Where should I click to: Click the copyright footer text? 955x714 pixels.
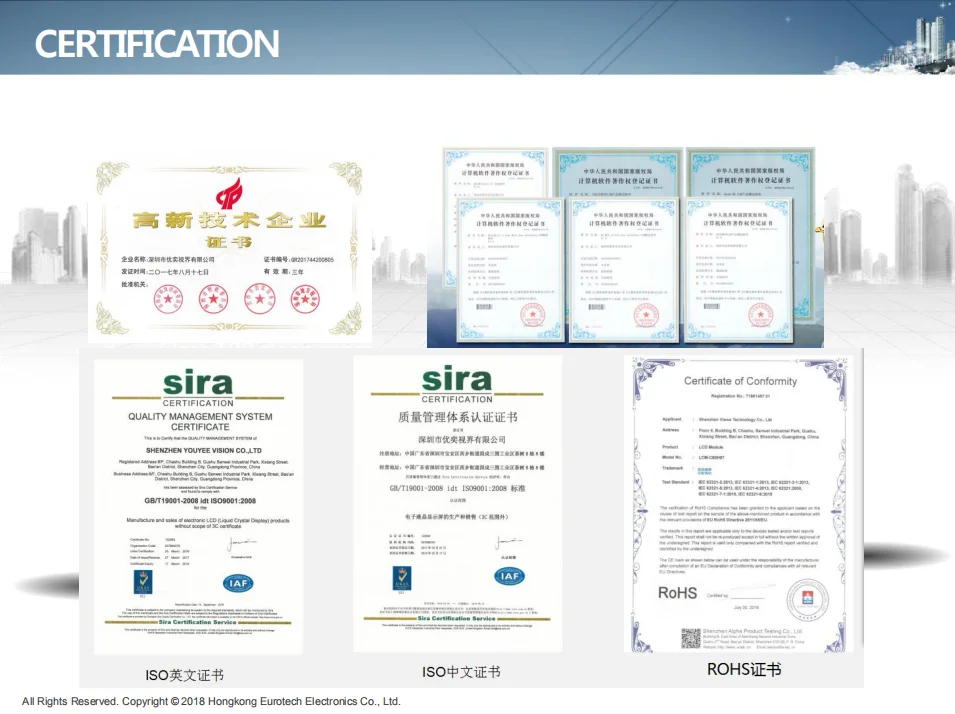211,701
